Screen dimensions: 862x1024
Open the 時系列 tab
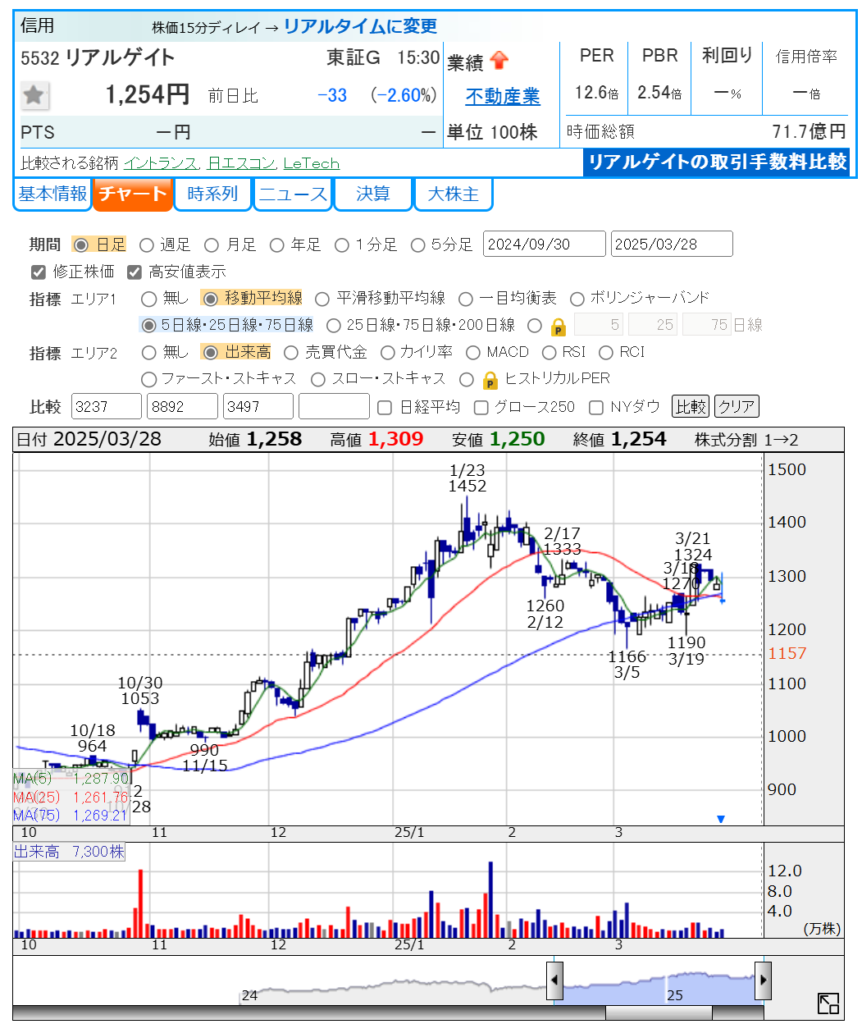(x=212, y=194)
